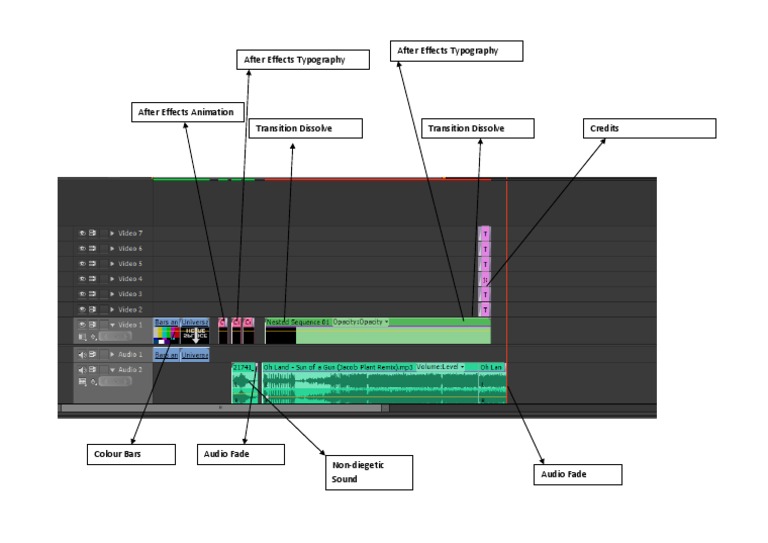The width and height of the screenshot is (768, 543).
Task: Select the title clip on Video 3
Action: pos(485,295)
